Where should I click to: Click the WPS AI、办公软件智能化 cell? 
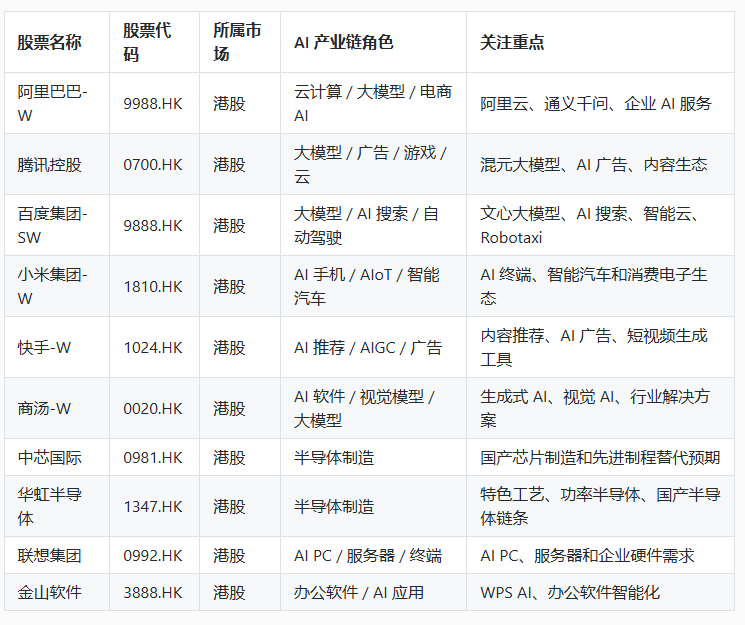(x=601, y=592)
